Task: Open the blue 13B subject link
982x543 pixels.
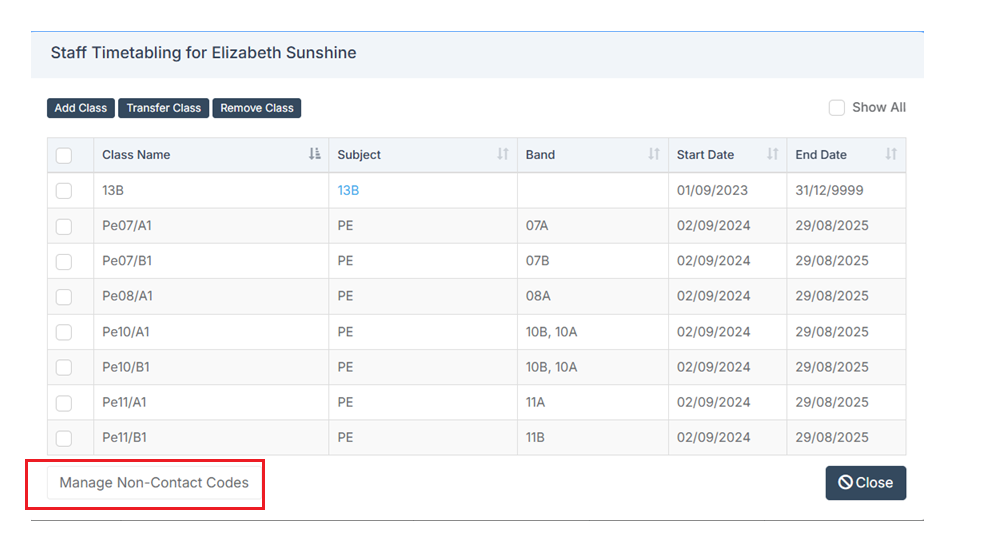Action: pyautogui.click(x=348, y=190)
